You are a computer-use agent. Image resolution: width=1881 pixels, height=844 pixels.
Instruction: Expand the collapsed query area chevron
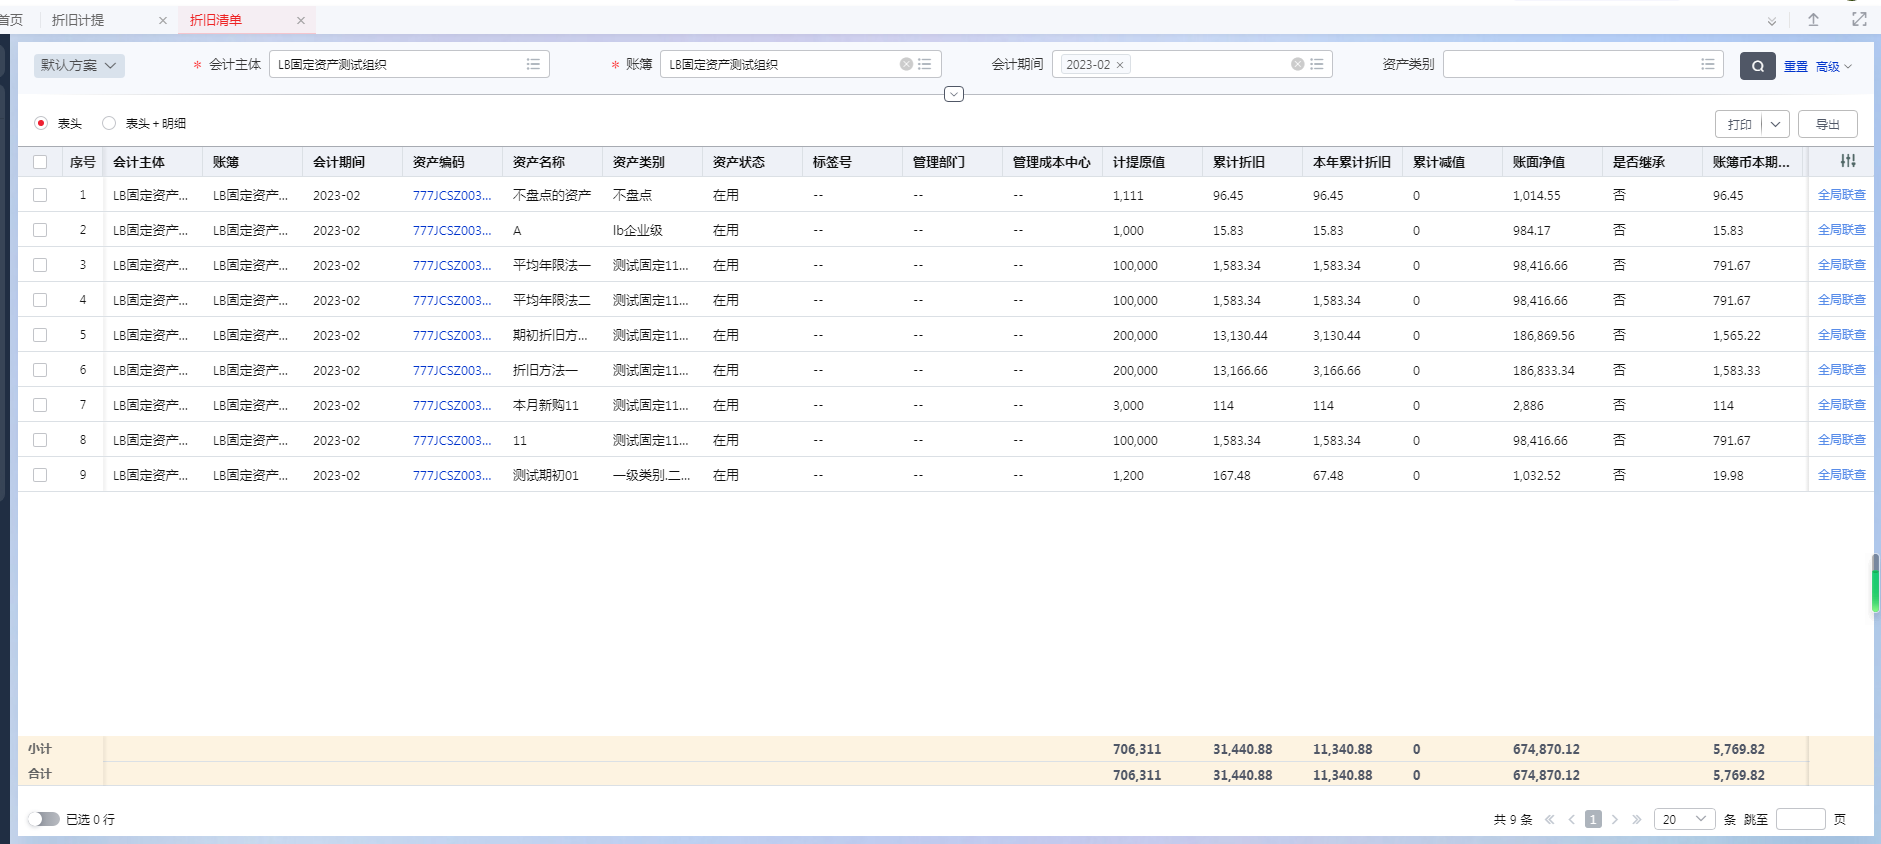(x=954, y=94)
